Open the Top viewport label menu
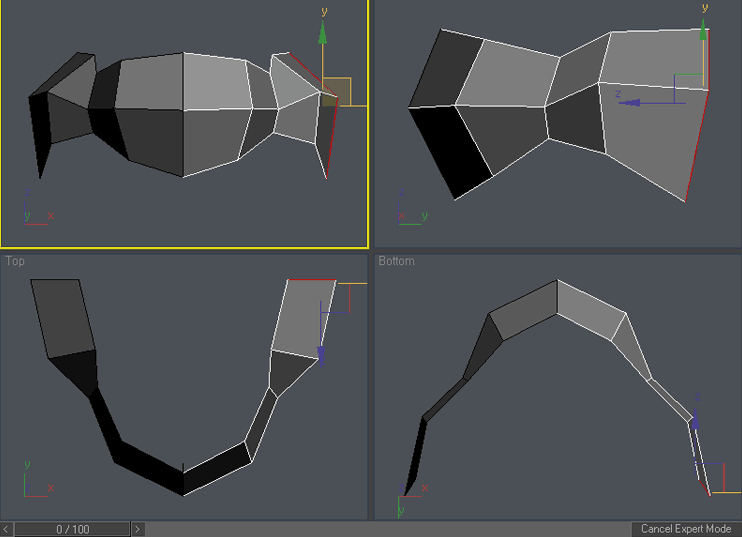This screenshot has width=742, height=537. (15, 261)
